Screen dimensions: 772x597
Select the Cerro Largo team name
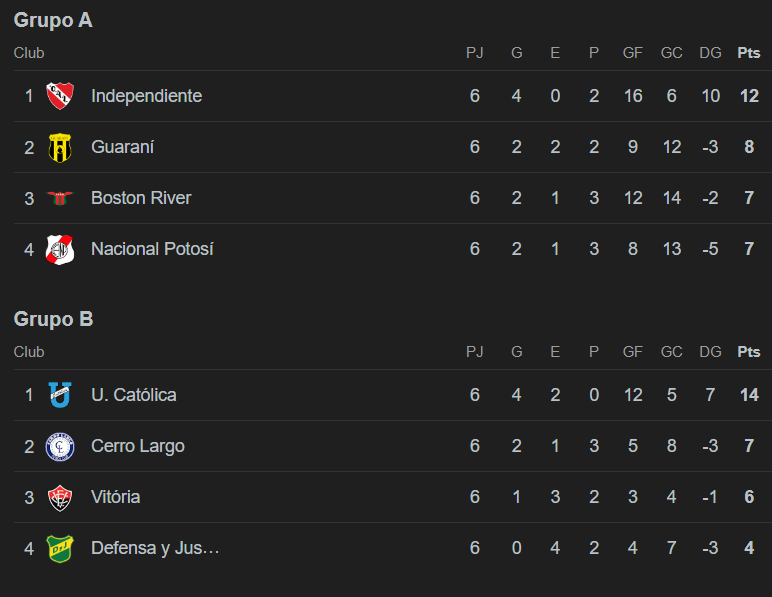click(138, 446)
